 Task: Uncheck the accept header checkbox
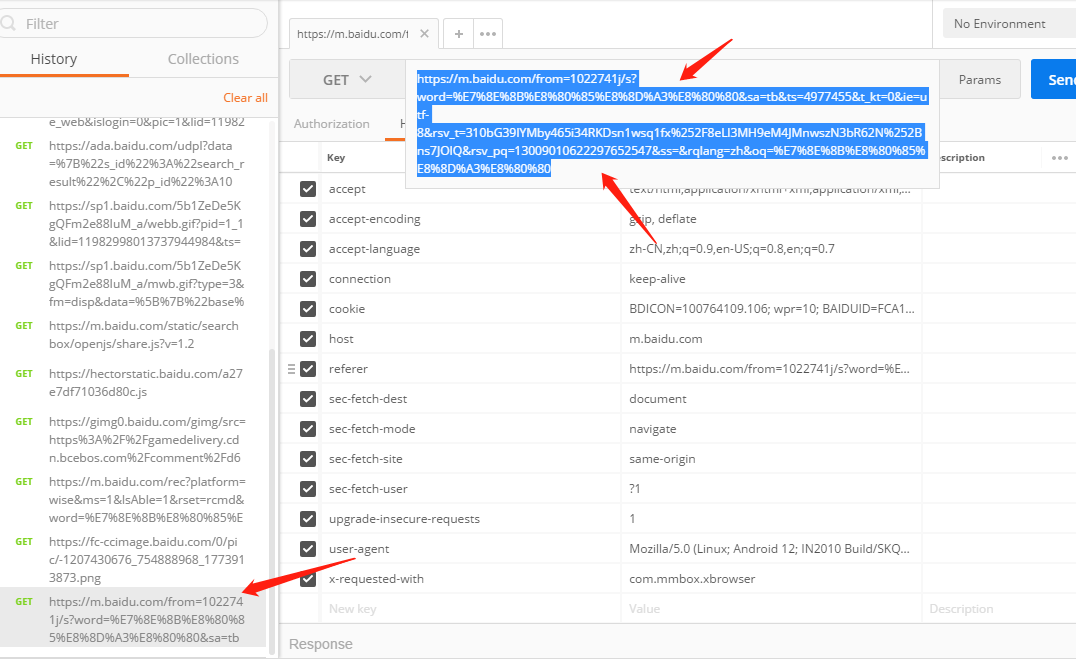coord(308,189)
